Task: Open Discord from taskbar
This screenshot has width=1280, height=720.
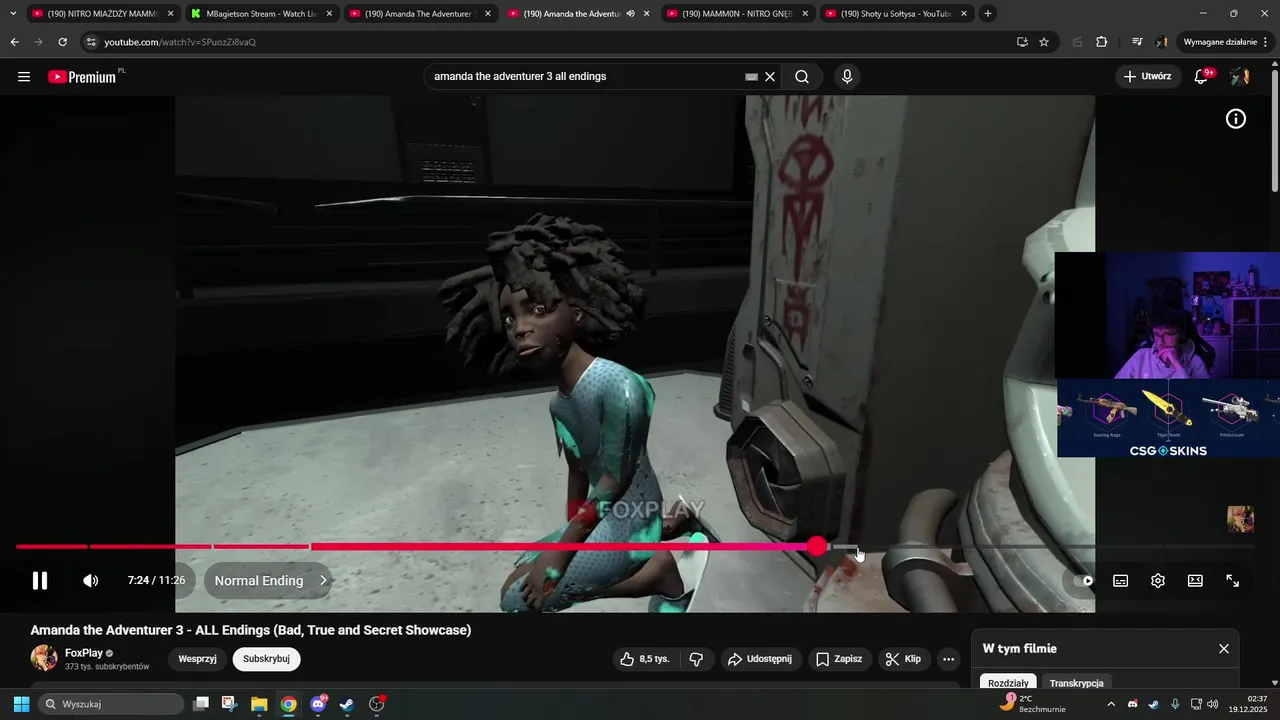Action: 318,704
